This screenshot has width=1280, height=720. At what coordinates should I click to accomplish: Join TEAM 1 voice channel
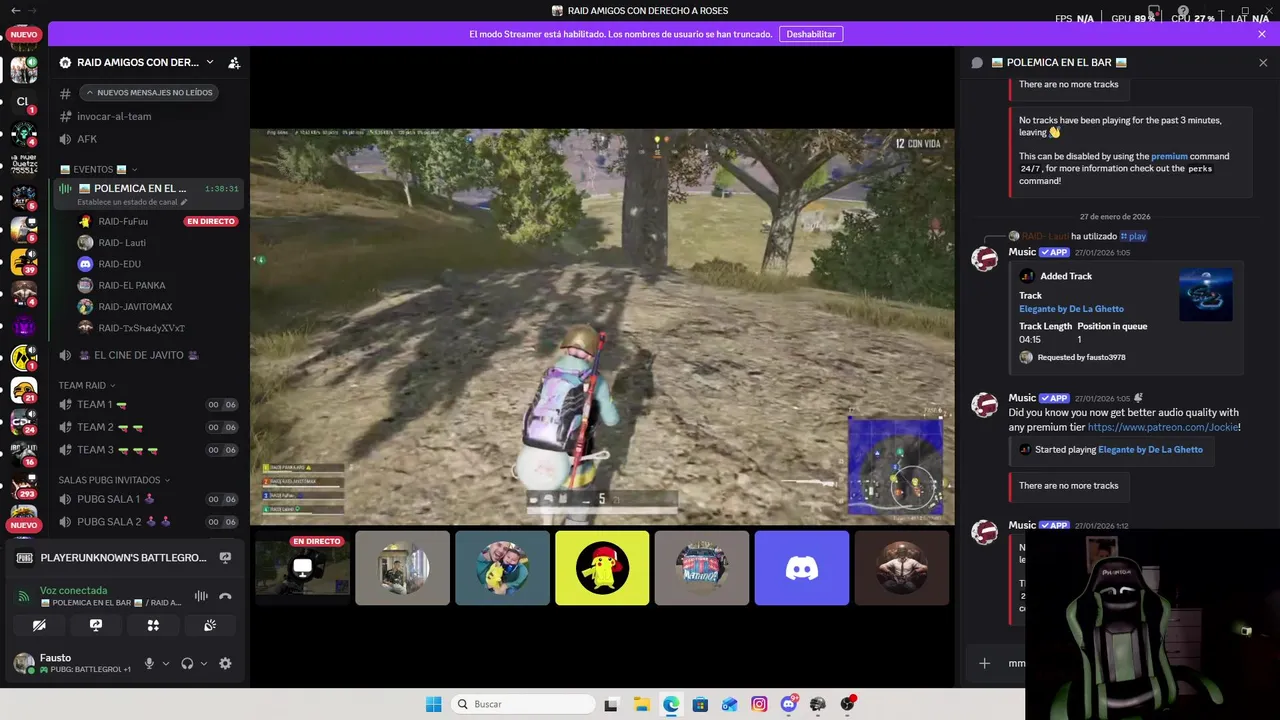pos(148,404)
